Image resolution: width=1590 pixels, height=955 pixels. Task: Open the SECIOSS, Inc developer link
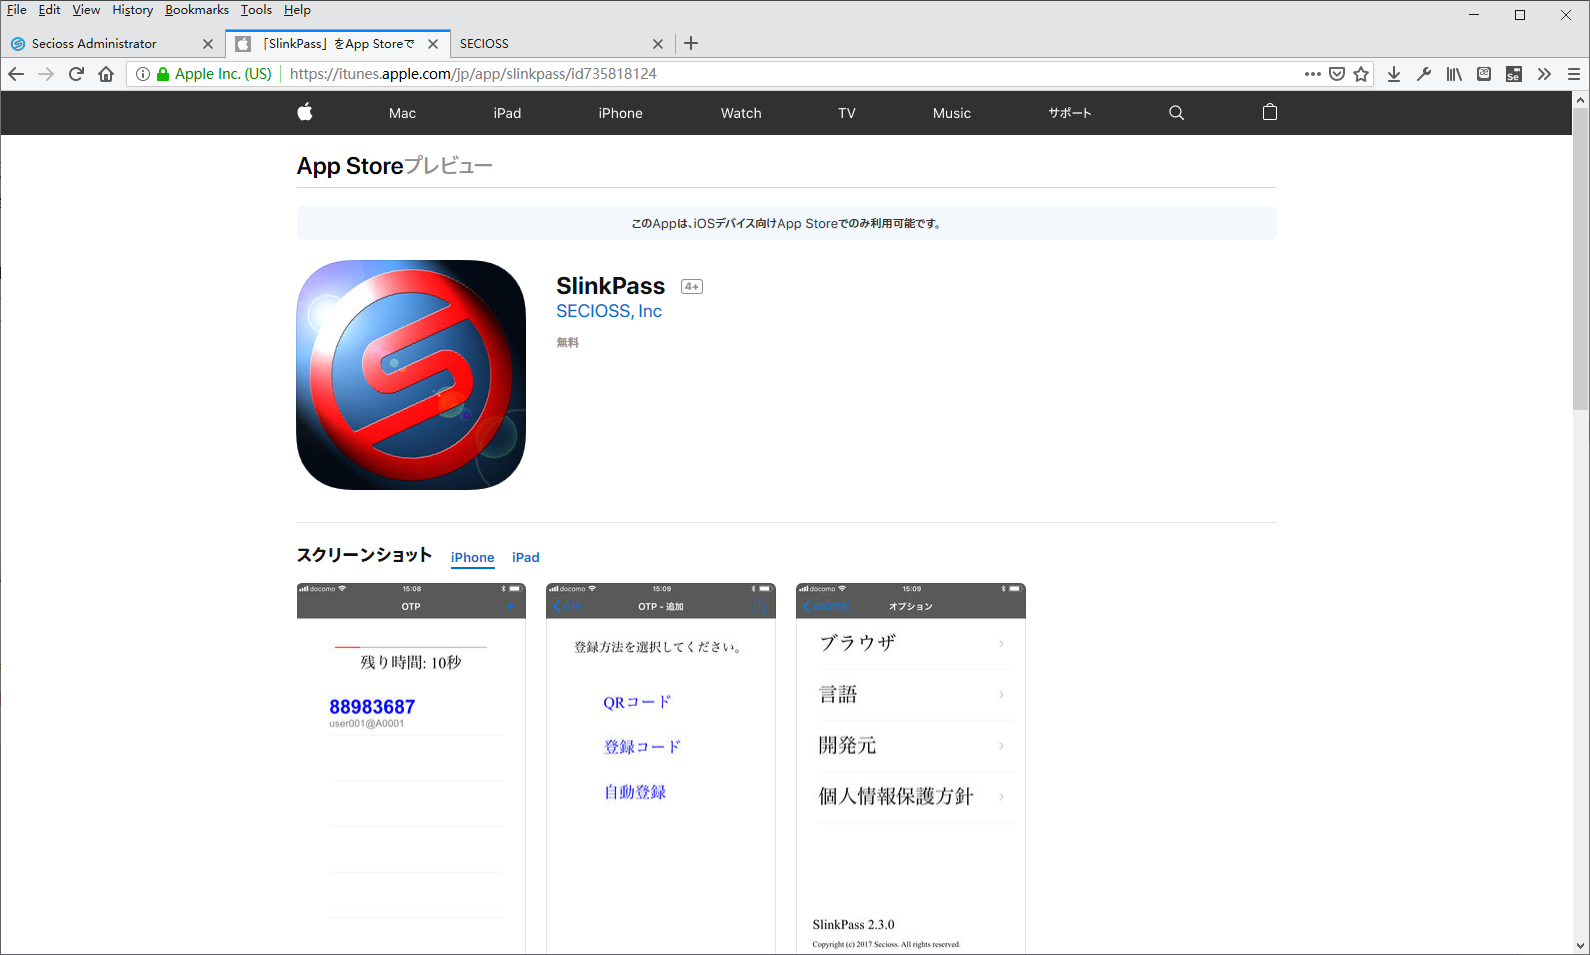click(608, 312)
